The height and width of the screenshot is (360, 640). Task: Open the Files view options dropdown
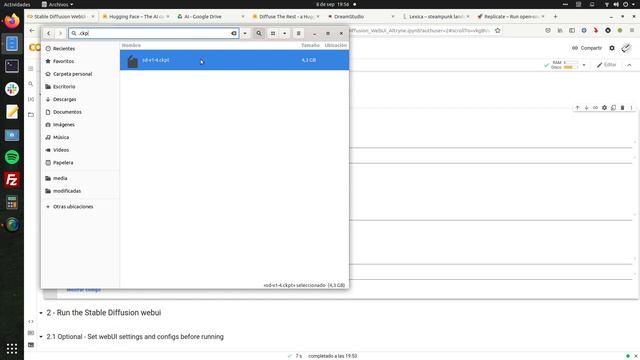click(x=284, y=33)
